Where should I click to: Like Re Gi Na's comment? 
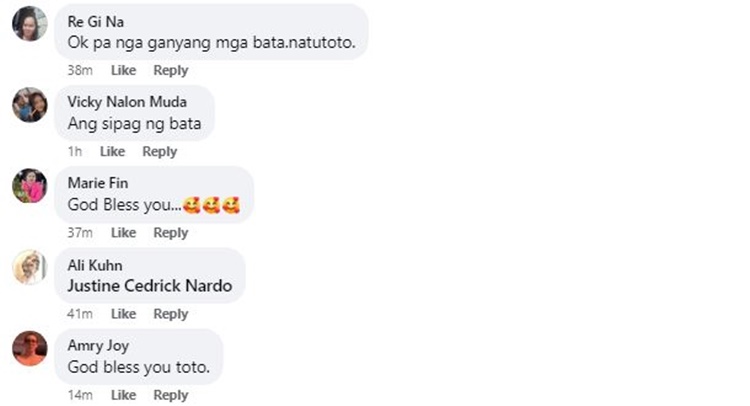123,70
